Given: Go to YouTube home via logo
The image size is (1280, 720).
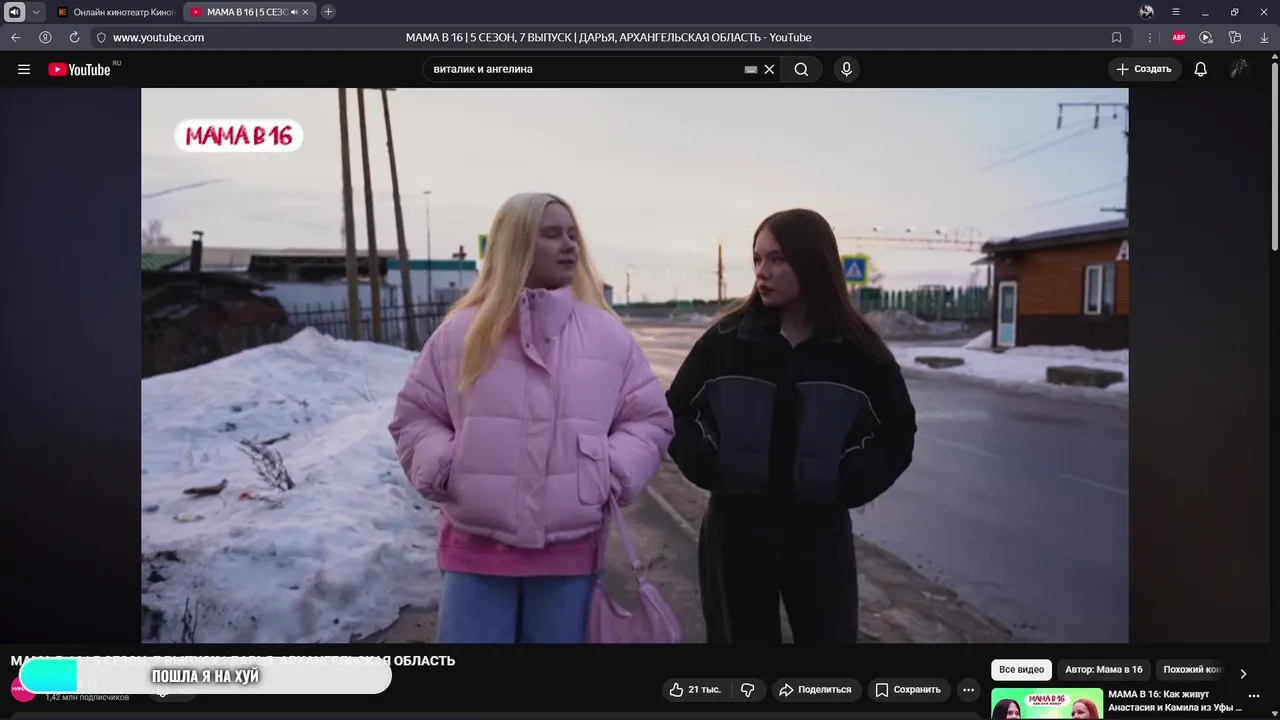Looking at the screenshot, I should [79, 69].
